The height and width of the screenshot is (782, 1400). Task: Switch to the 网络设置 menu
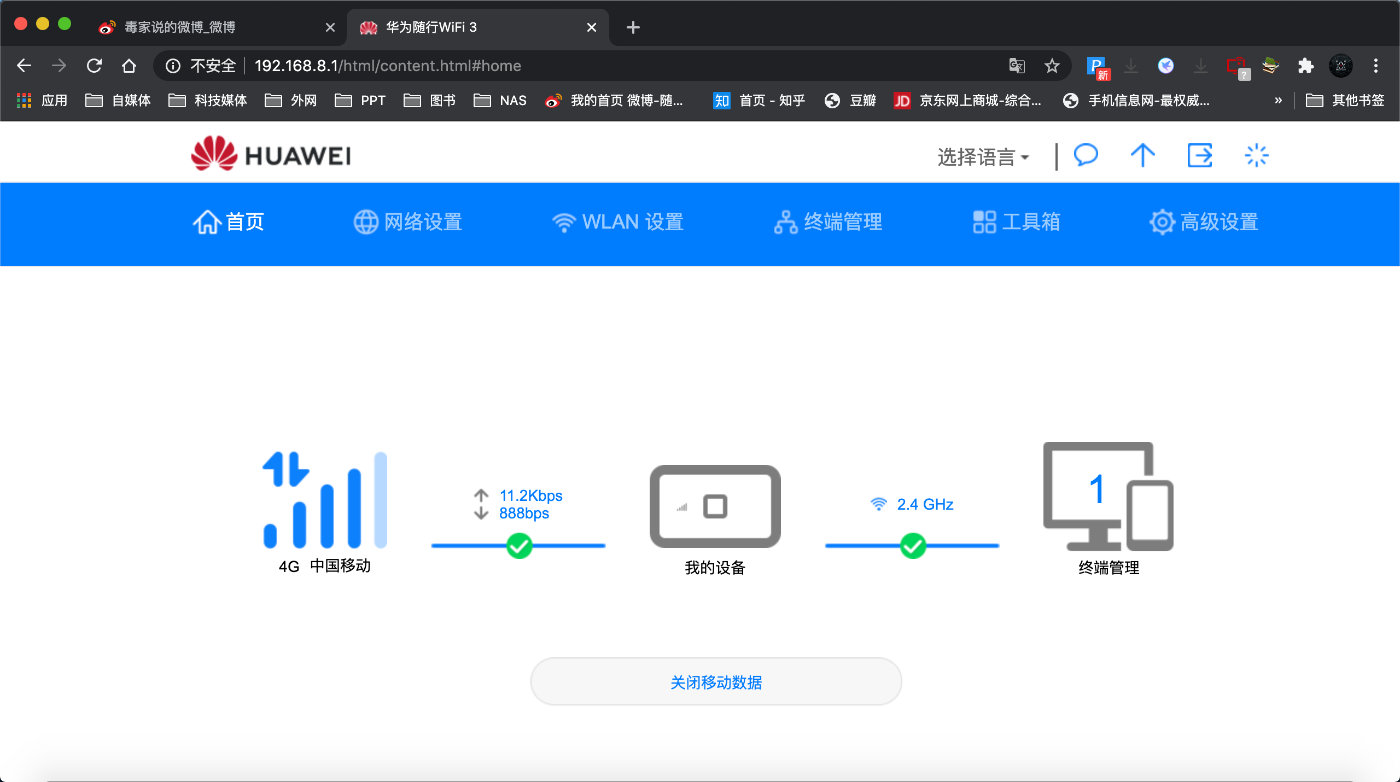407,222
